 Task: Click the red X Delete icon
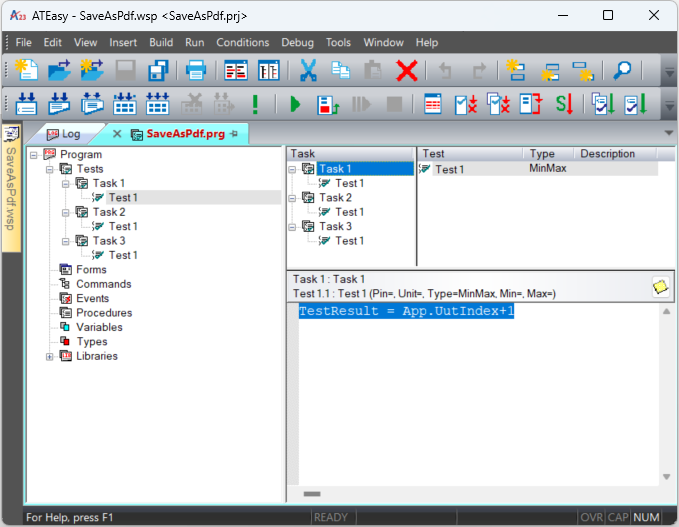click(406, 70)
